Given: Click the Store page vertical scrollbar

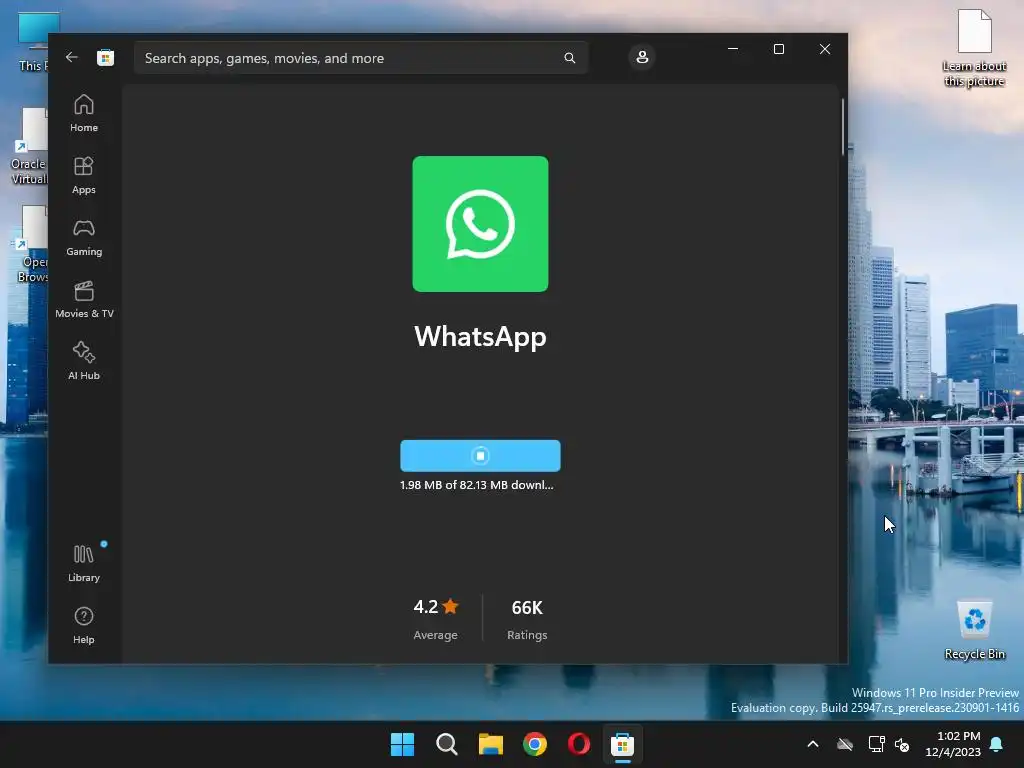Looking at the screenshot, I should [842, 127].
